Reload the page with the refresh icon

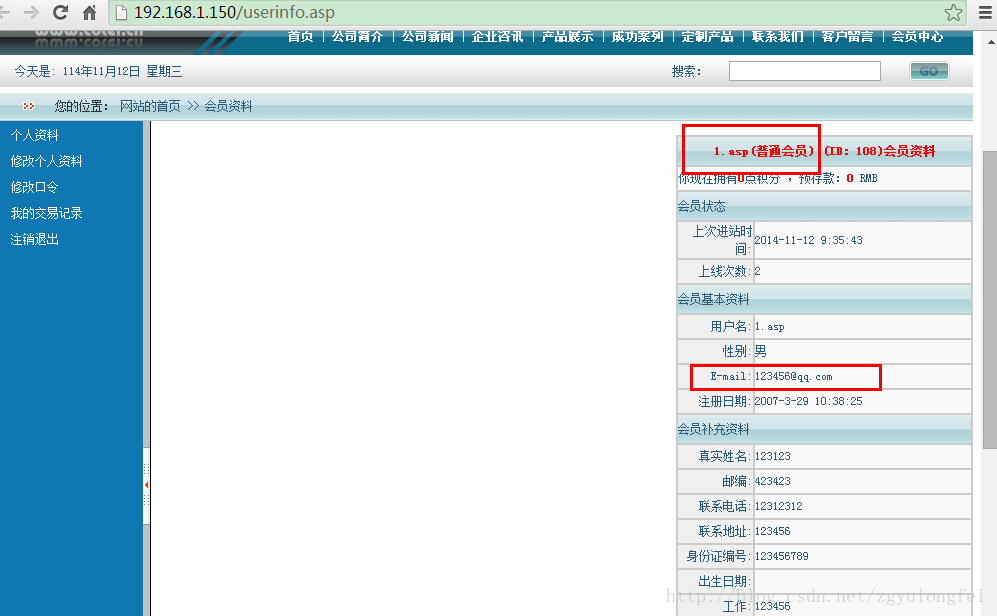click(x=60, y=12)
